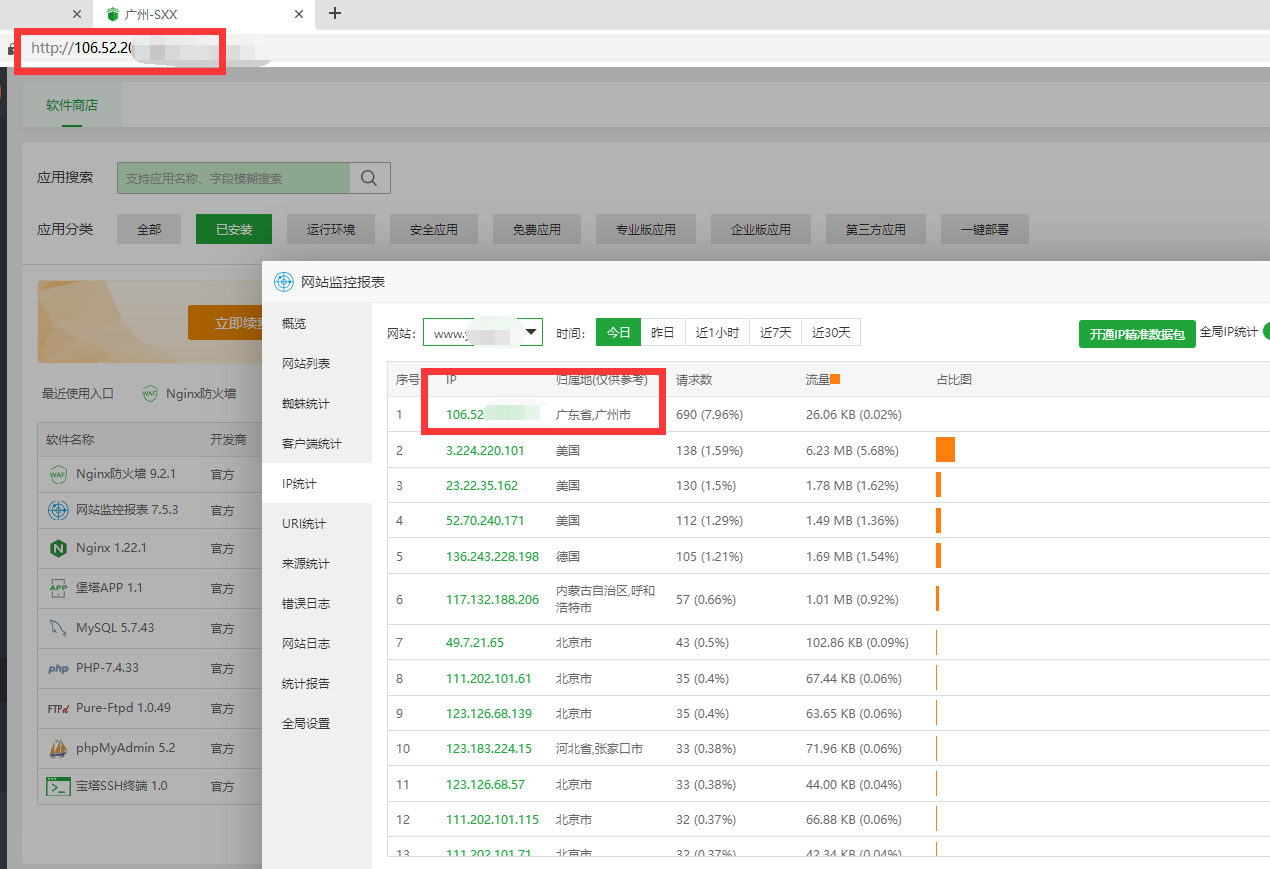Open the 概览 section in sidebar
The width and height of the screenshot is (1270, 869).
pos(316,324)
